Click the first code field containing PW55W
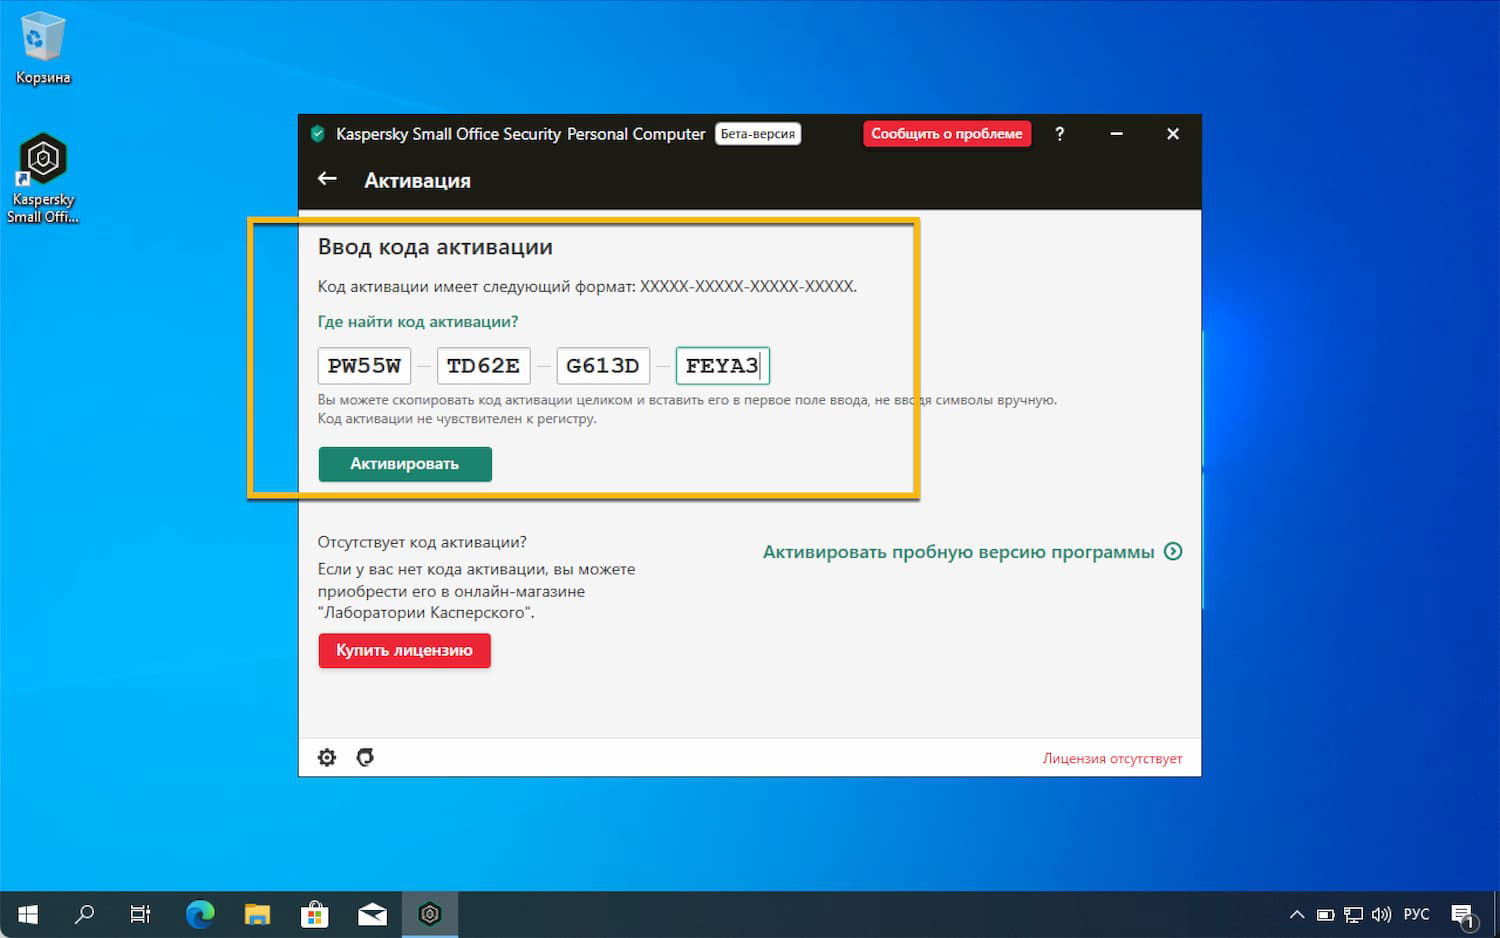The width and height of the screenshot is (1500, 938). point(364,366)
